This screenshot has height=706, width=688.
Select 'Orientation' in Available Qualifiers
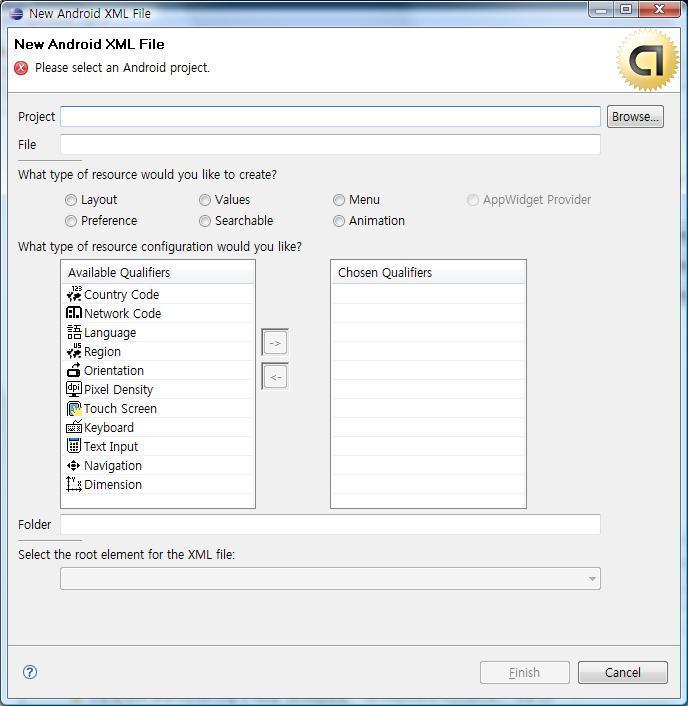click(158, 370)
